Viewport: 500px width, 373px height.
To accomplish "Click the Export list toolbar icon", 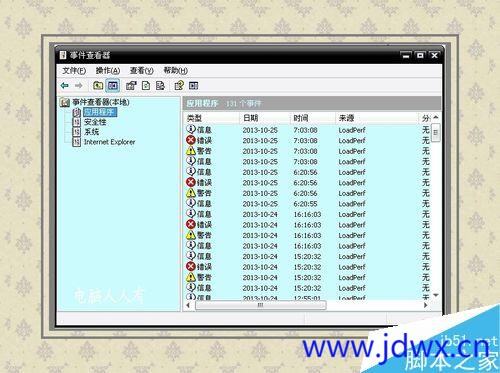I will [x=160, y=86].
